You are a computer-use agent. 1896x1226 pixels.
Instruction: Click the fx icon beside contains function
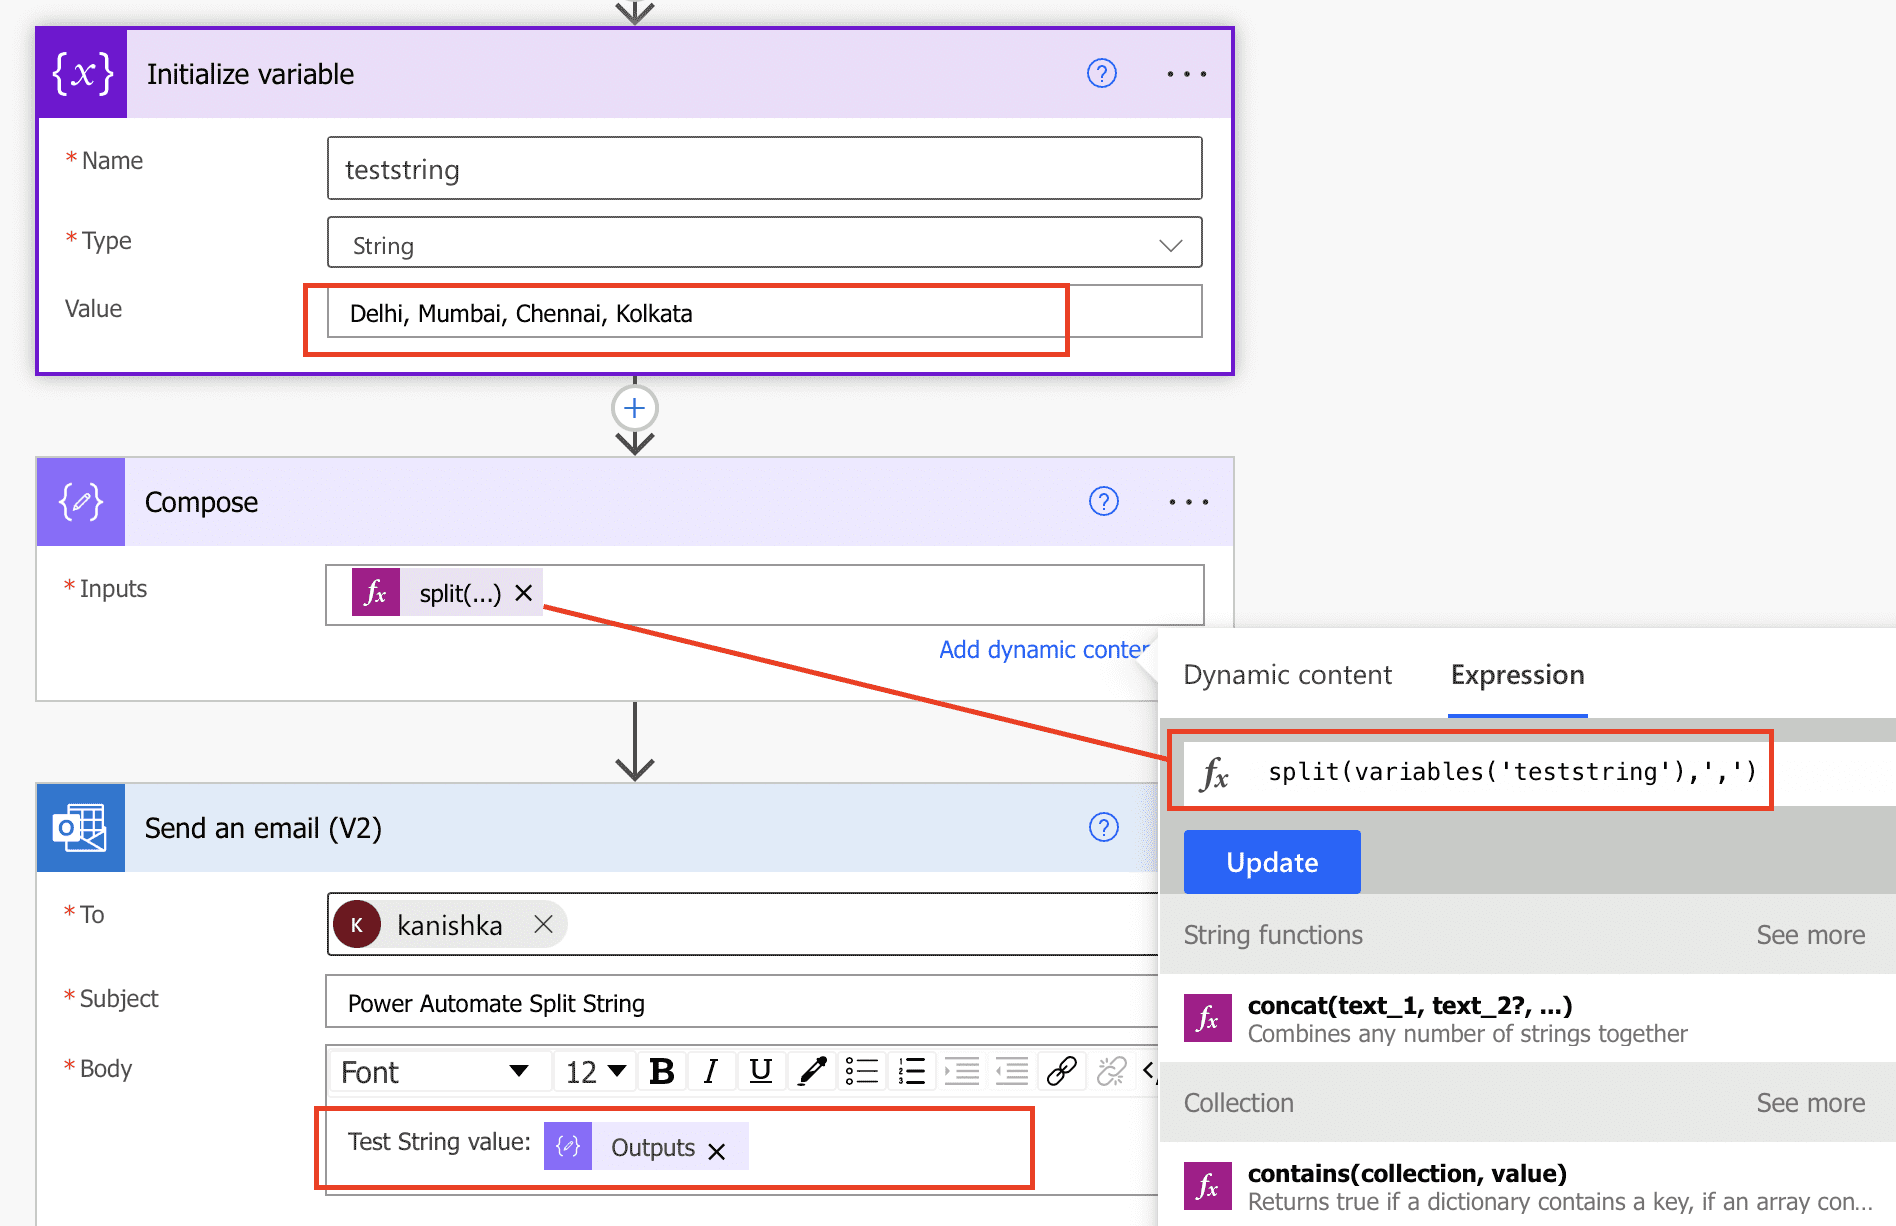coord(1208,1186)
